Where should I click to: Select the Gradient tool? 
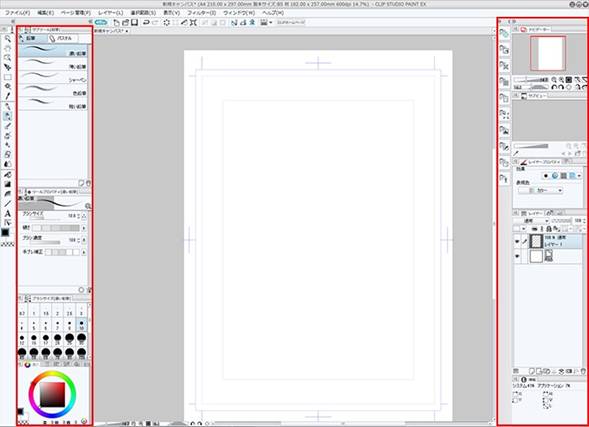pos(8,184)
